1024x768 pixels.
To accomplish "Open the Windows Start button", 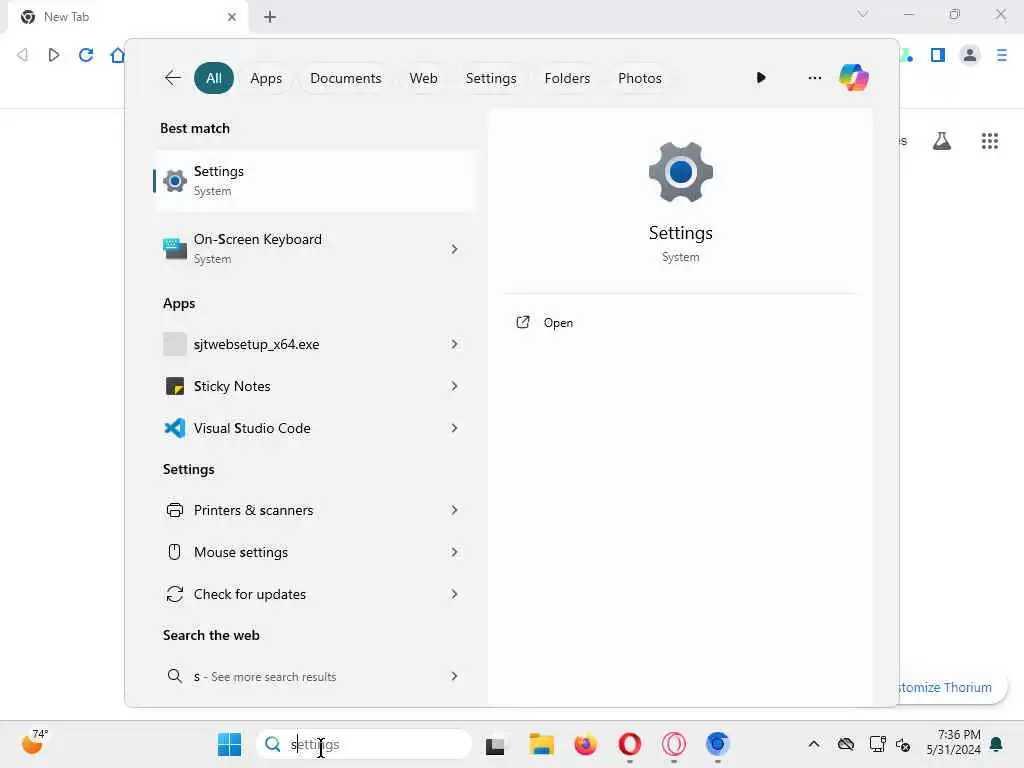I will coord(229,744).
